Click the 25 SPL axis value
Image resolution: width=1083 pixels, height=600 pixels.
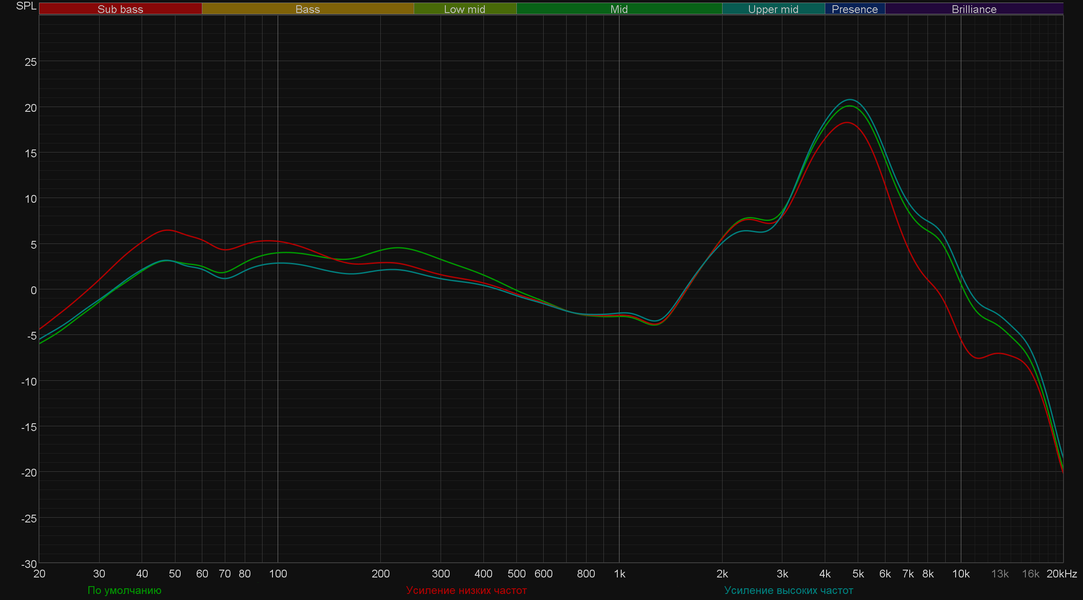(30, 62)
